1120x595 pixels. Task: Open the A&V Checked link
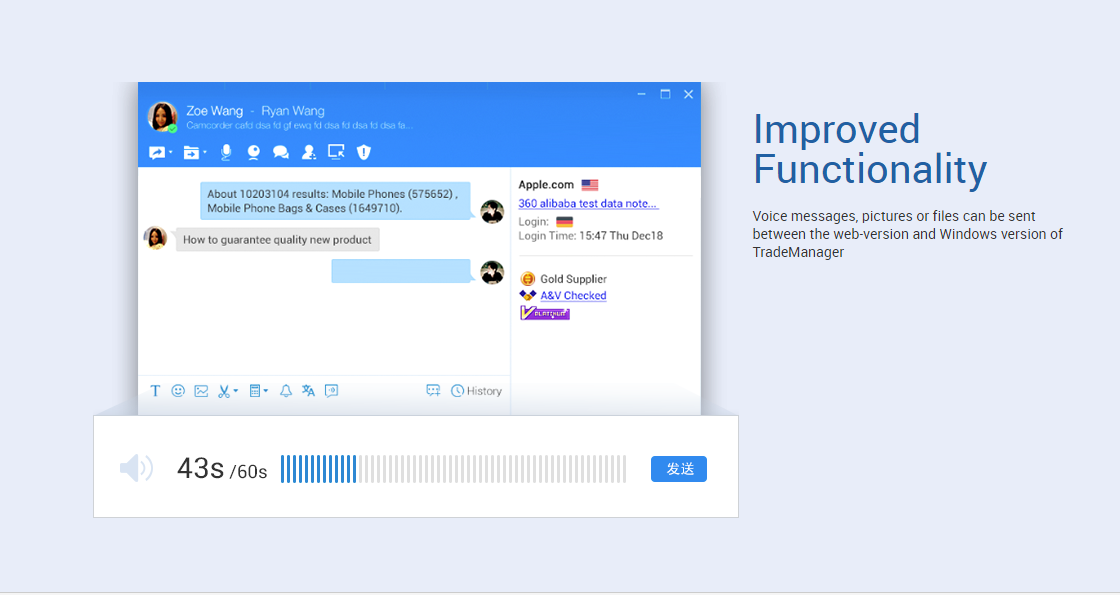point(573,295)
